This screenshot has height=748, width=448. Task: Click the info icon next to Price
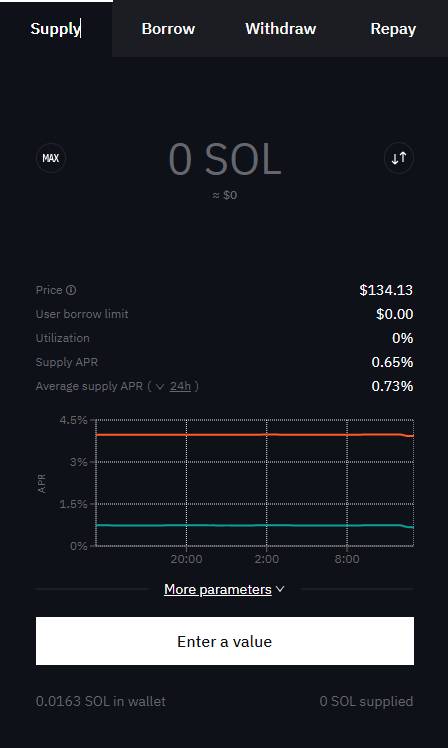71,290
